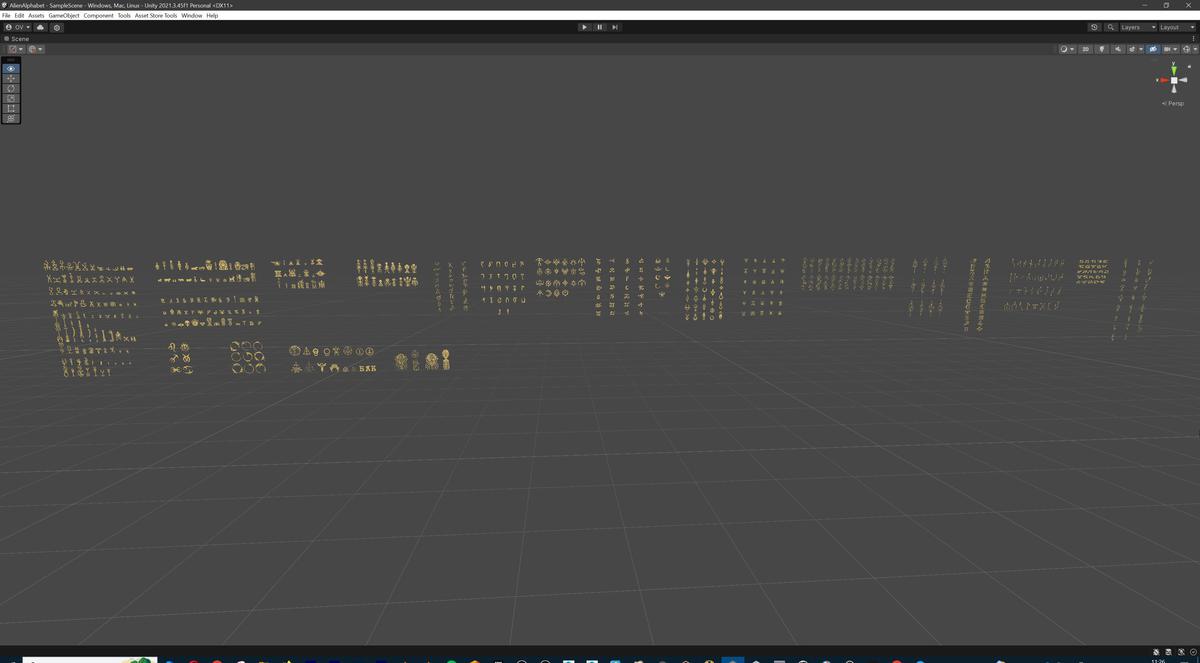The width and height of the screenshot is (1200, 663).
Task: Open the Assets menu
Action: click(x=37, y=15)
